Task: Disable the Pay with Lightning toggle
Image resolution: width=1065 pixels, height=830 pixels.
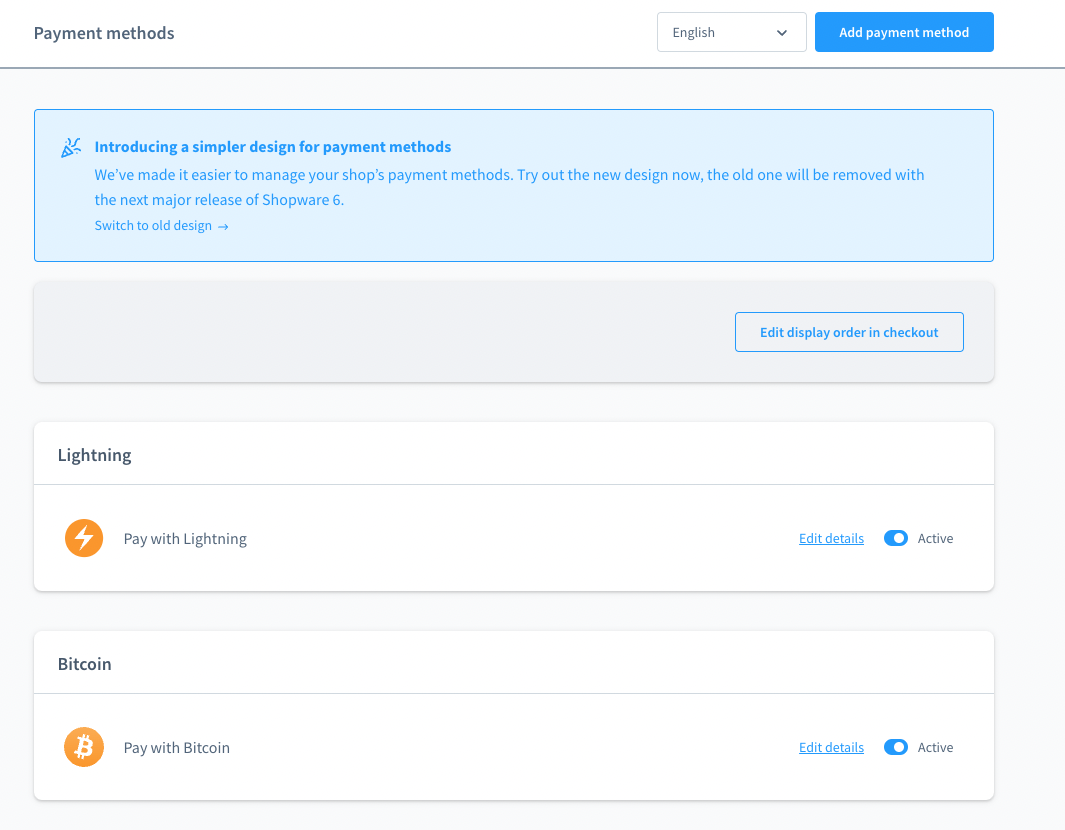Action: click(x=895, y=538)
